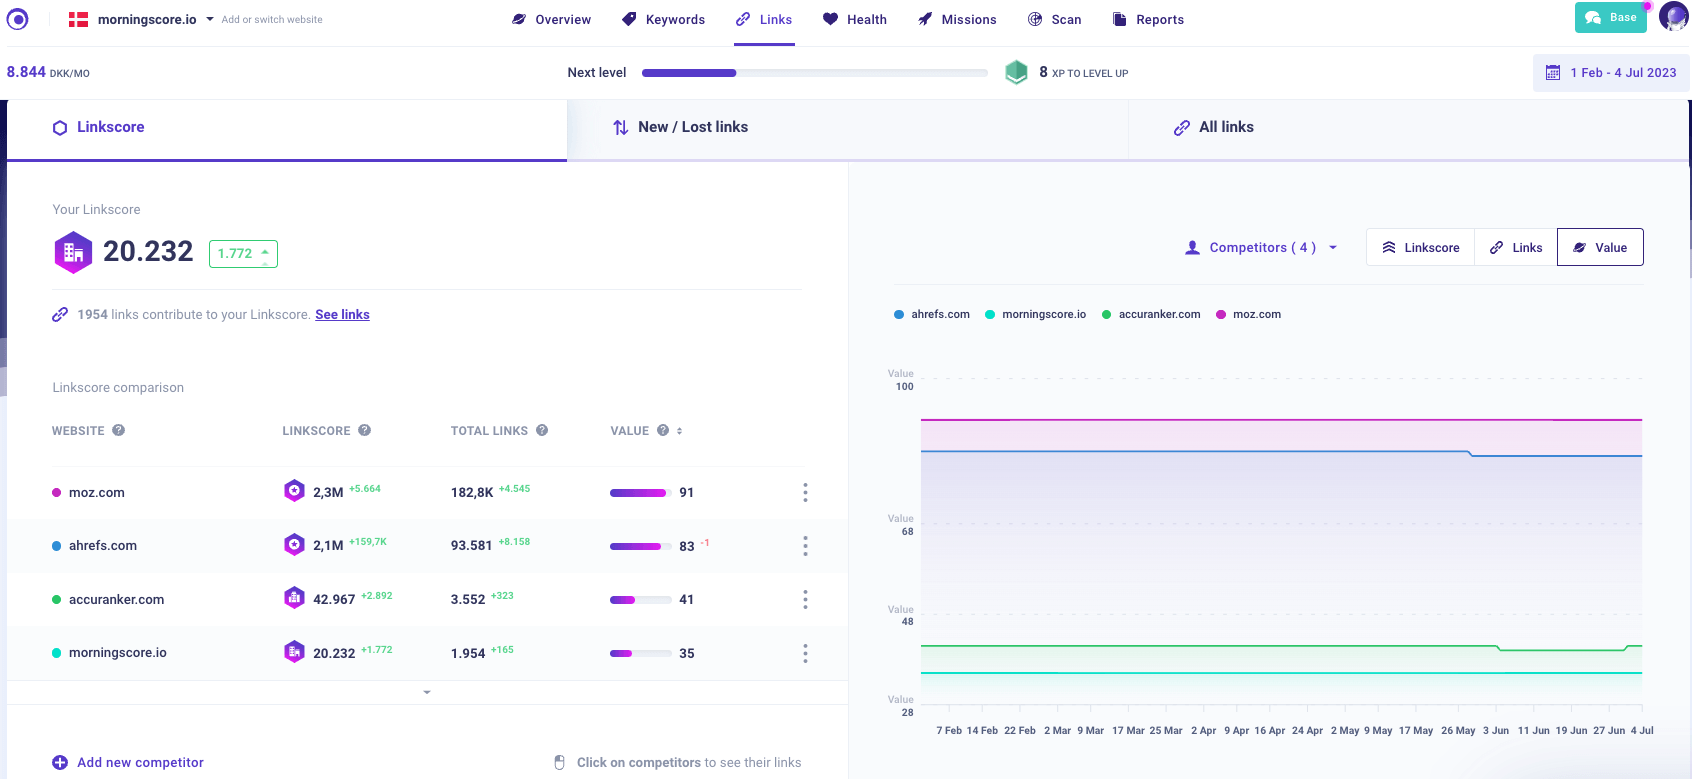1692x779 pixels.
Task: Select the Value chart view button
Action: [1600, 247]
